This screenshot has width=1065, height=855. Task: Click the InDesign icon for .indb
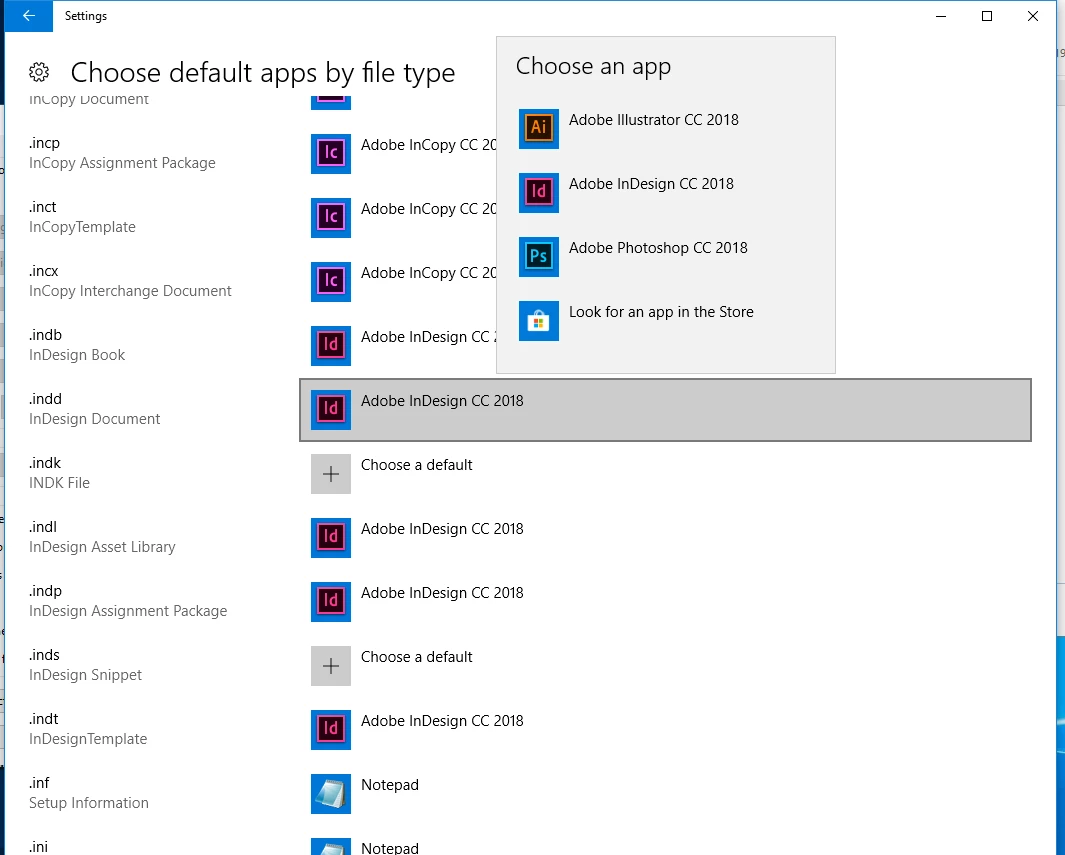point(331,346)
